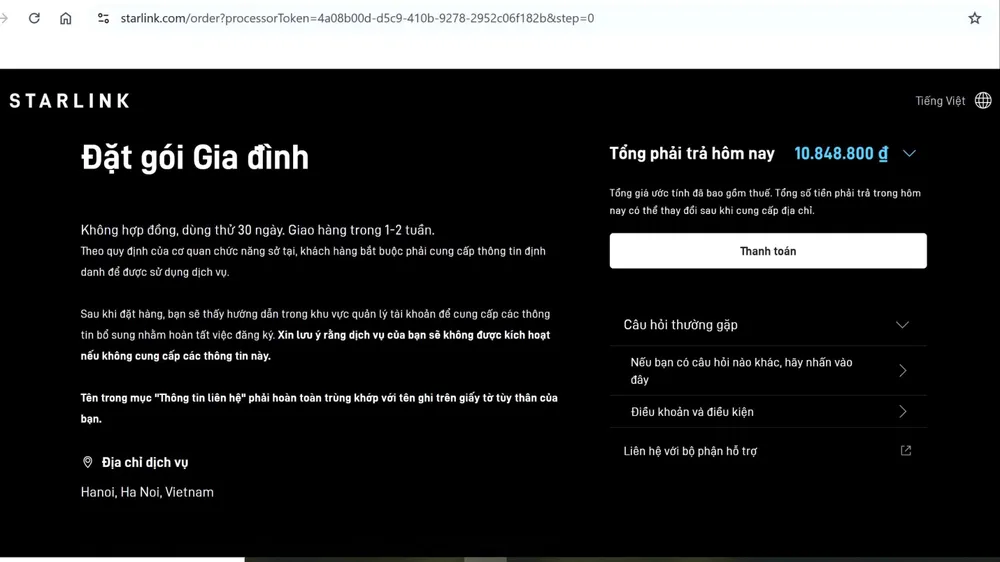Open Liên hệ với bộ phận hỗ trợ link

(x=768, y=451)
